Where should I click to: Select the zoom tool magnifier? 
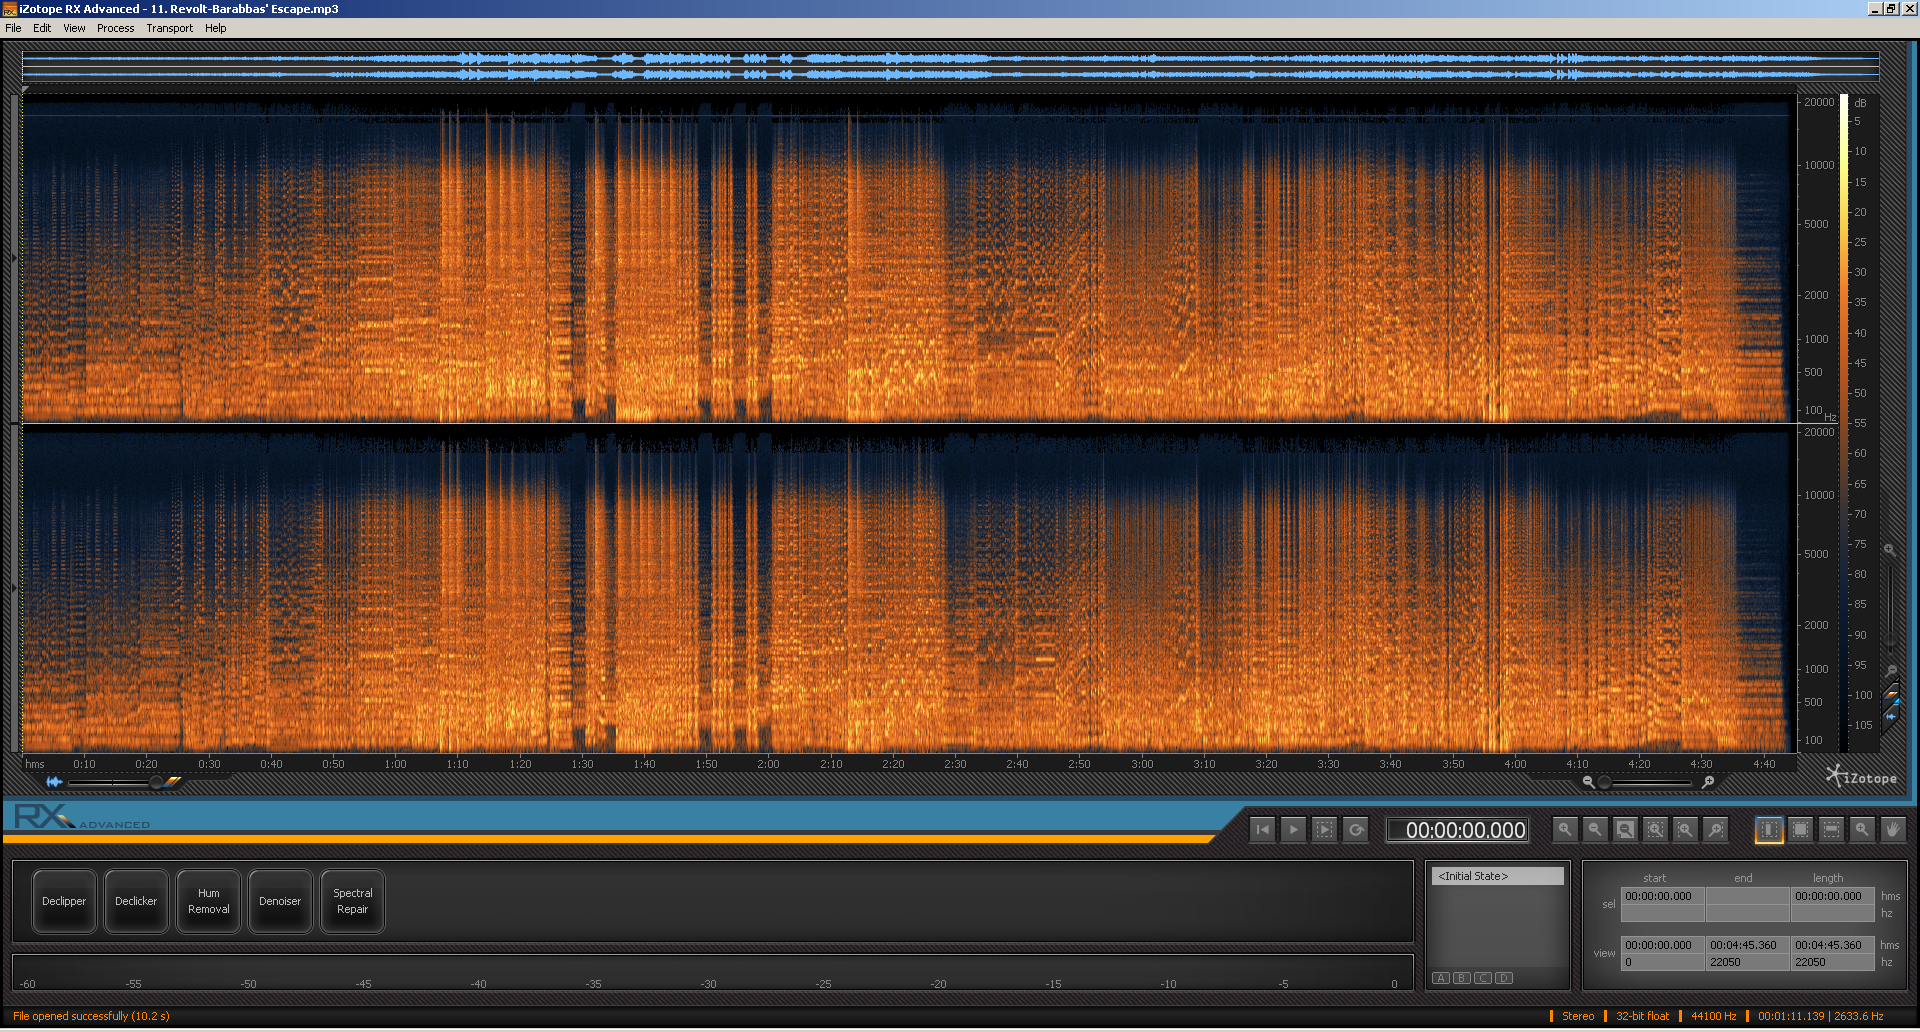tap(1862, 829)
